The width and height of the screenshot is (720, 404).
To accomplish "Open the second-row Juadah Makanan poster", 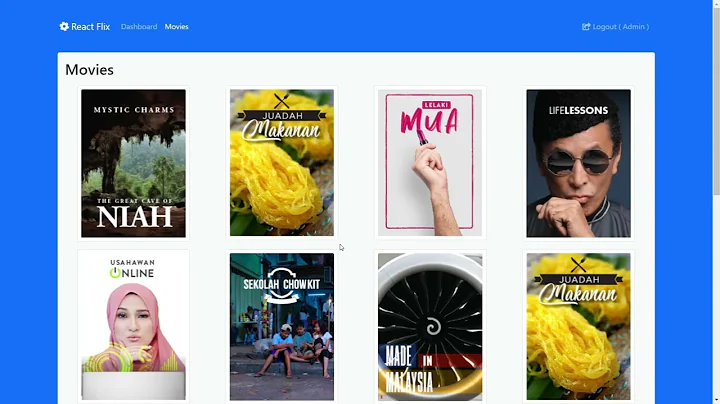I will 579,326.
